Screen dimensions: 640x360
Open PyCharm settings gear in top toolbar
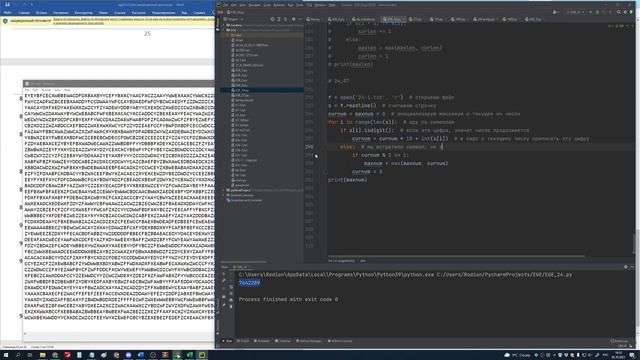tap(625, 12)
